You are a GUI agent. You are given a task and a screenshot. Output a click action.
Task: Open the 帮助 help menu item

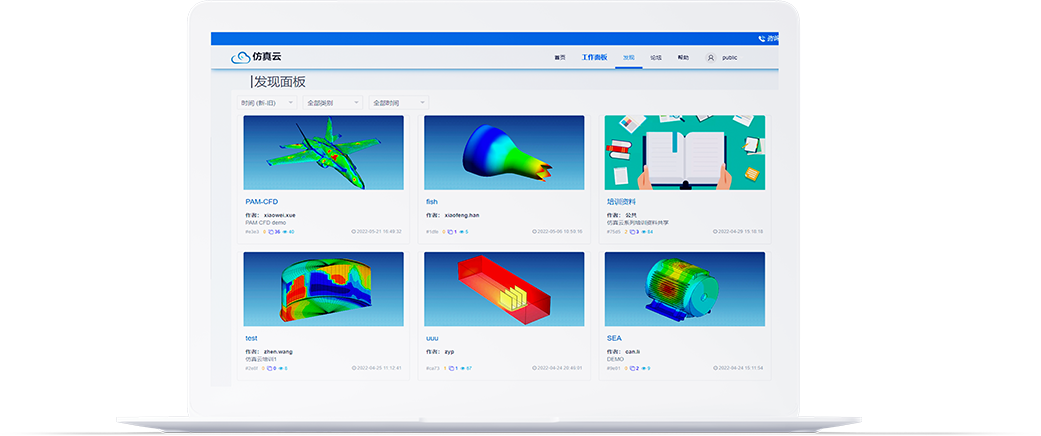pos(683,58)
